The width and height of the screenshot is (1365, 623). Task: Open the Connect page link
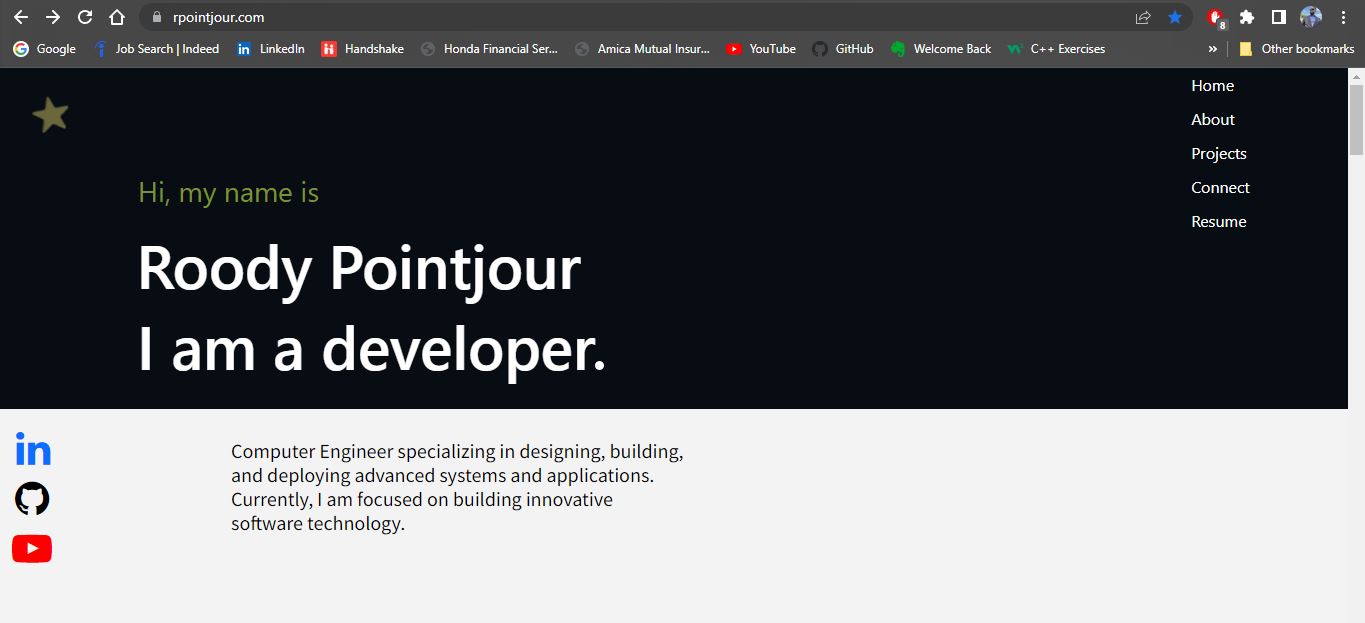[1220, 187]
